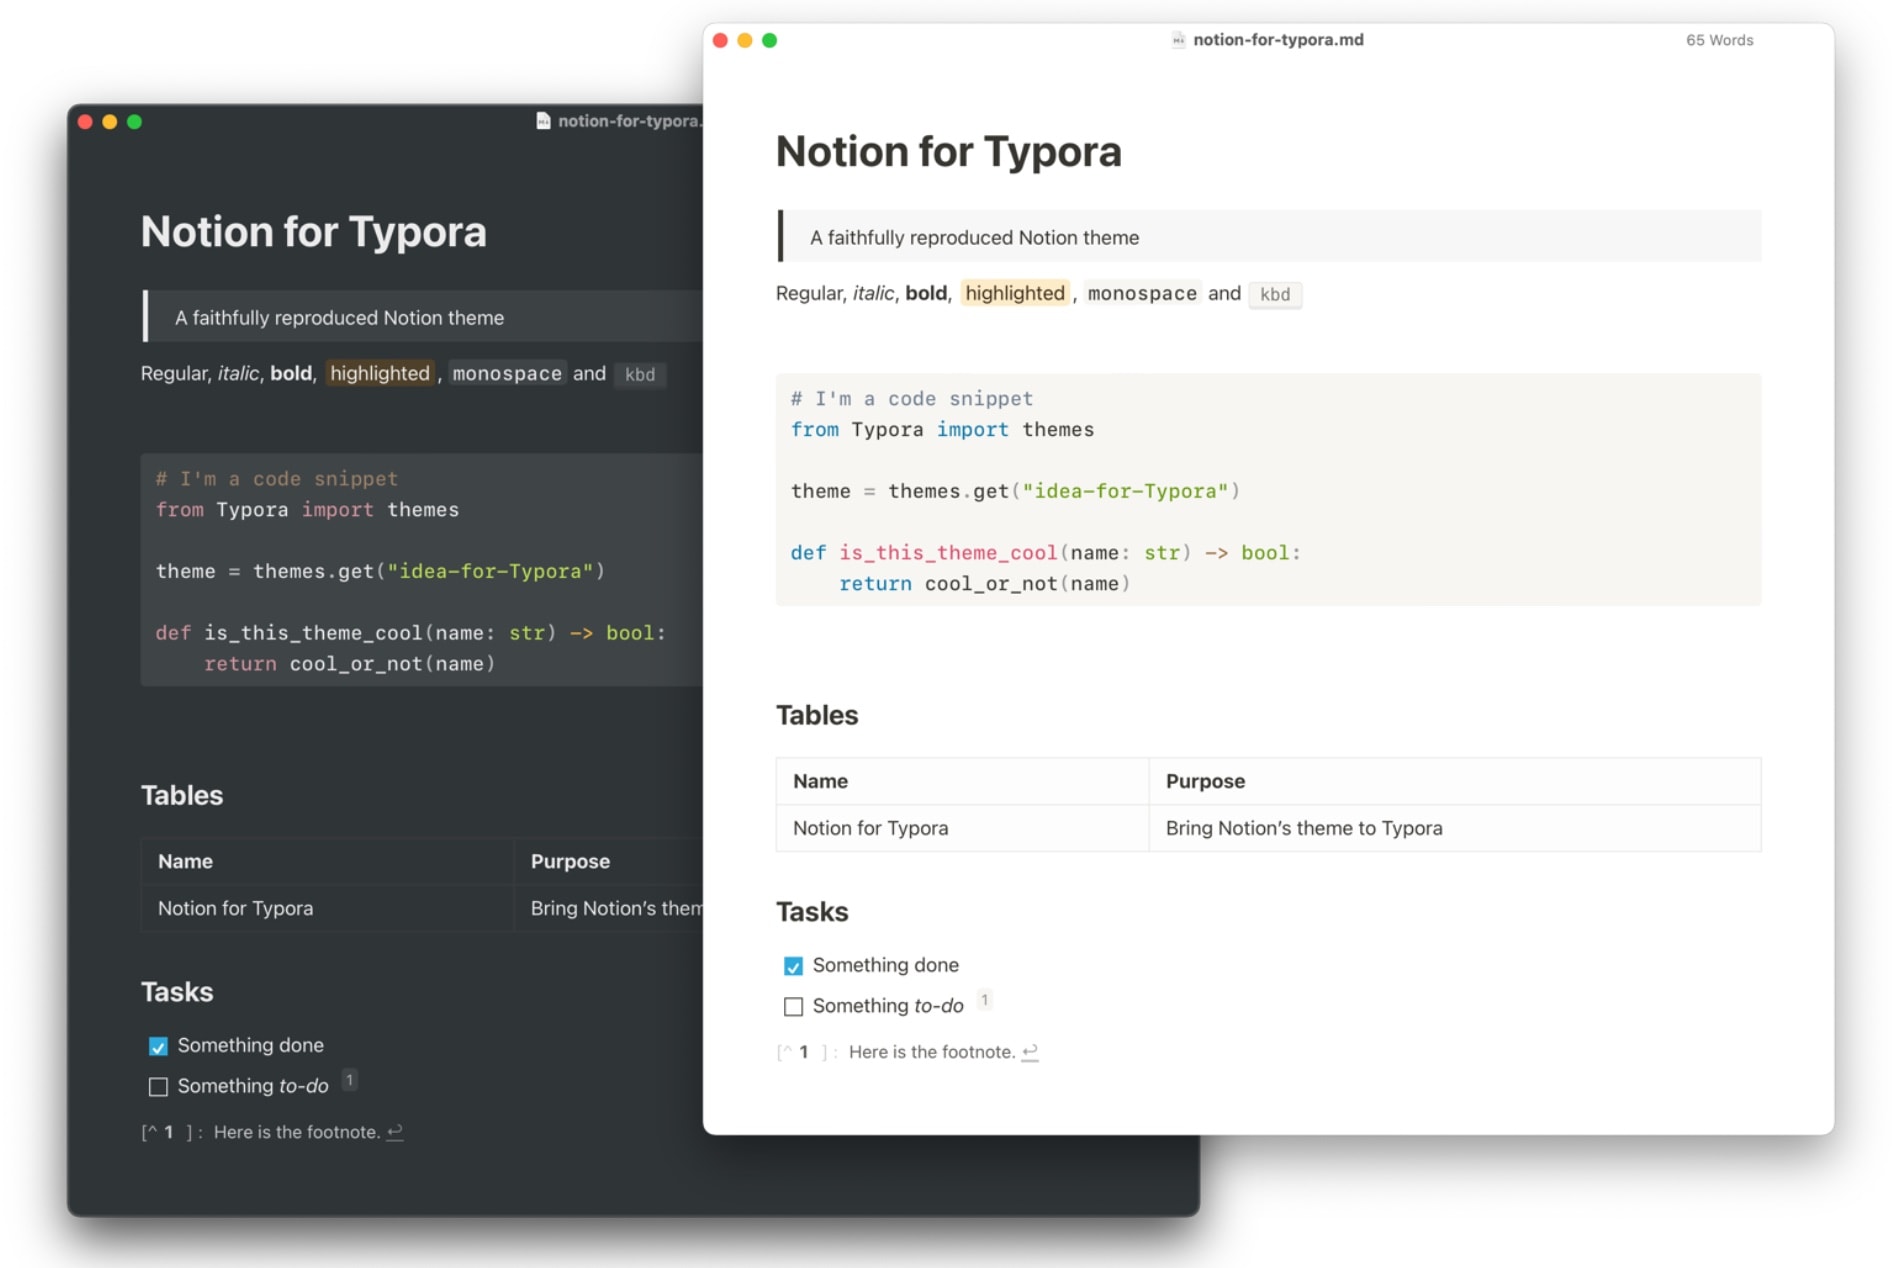Click the footnote return arrow in the dark window
This screenshot has height=1268, width=1892.
pos(395,1132)
